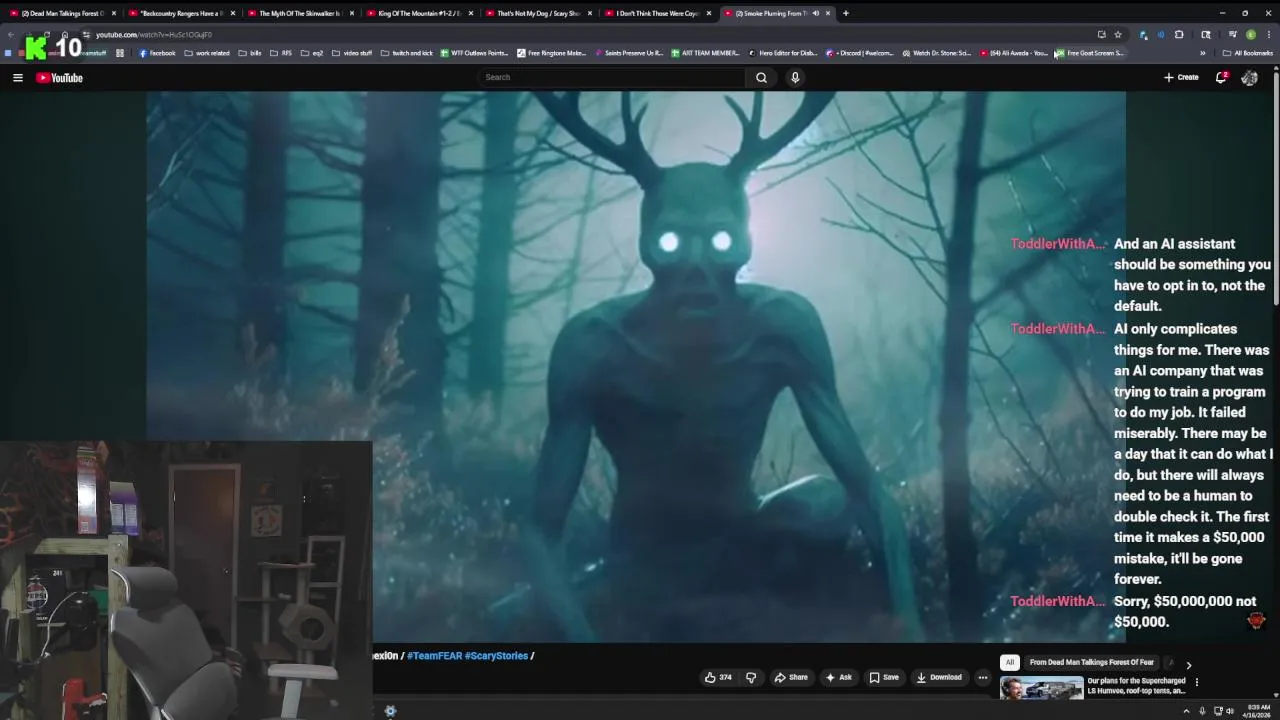Click the Ask button under video
This screenshot has height=720, width=1280.
pos(838,677)
